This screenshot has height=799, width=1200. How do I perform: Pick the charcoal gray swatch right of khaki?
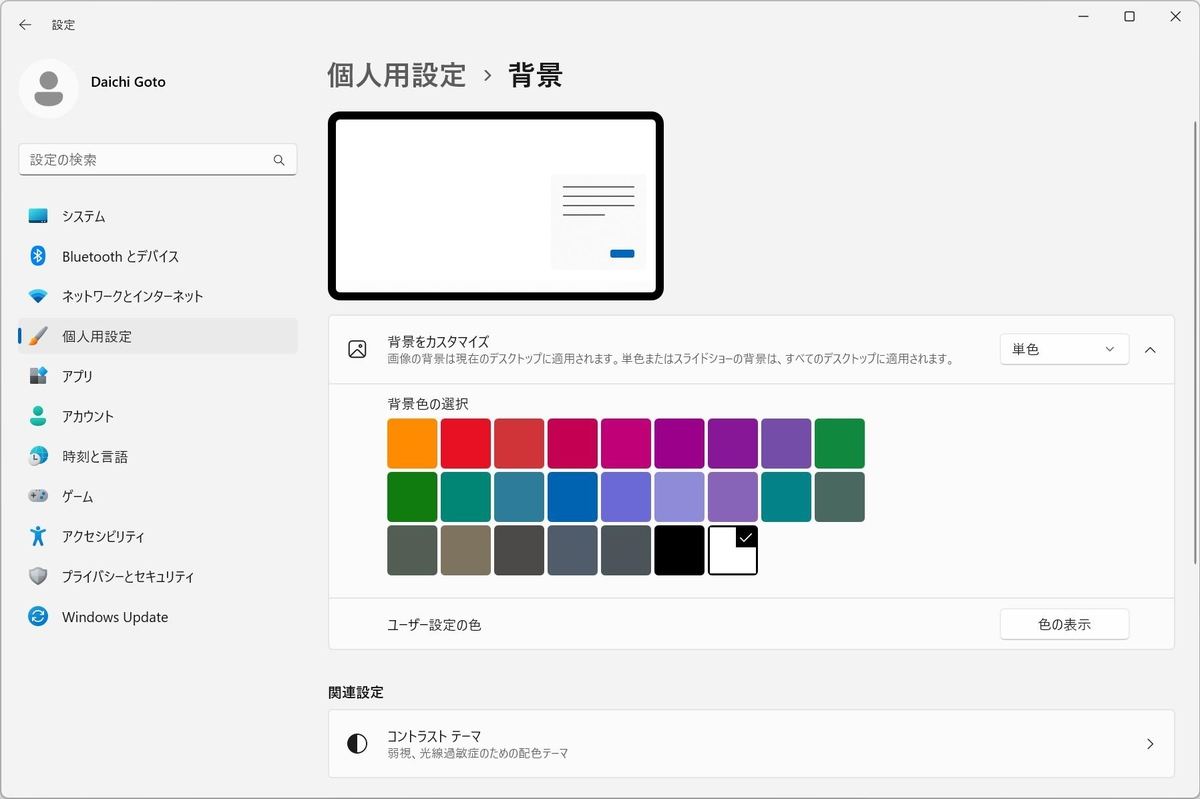519,550
